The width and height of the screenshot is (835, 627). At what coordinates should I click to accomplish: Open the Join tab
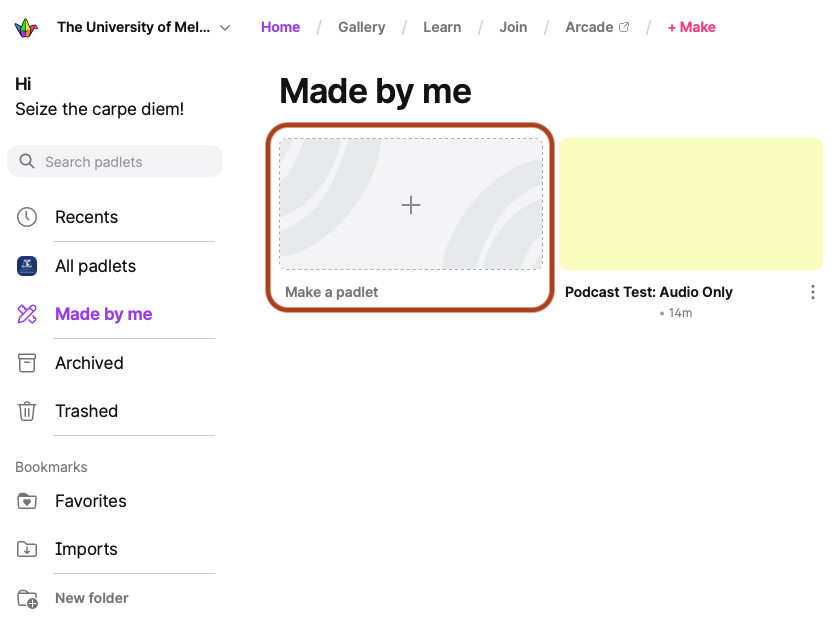[513, 27]
